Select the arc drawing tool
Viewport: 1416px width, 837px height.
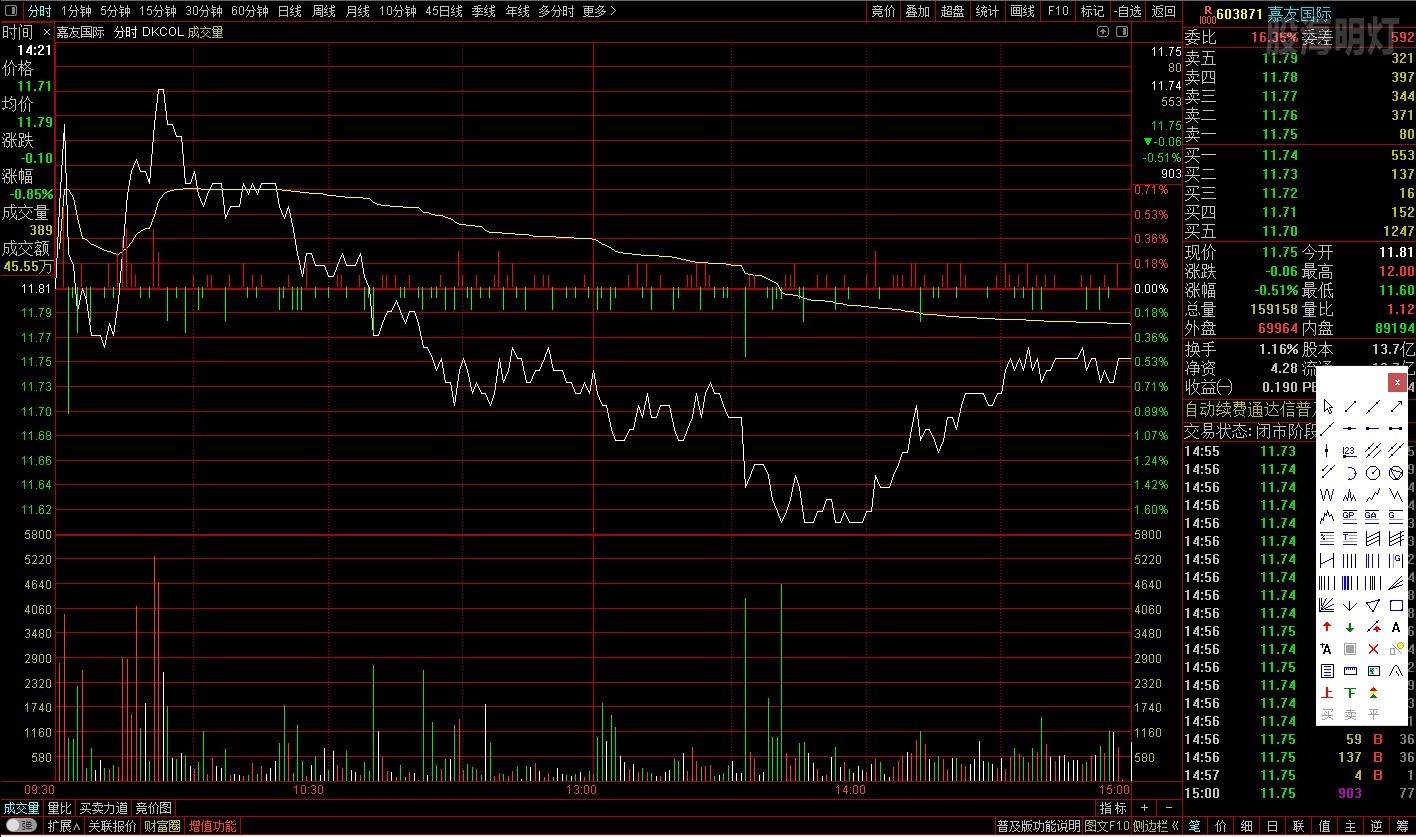click(x=1350, y=472)
